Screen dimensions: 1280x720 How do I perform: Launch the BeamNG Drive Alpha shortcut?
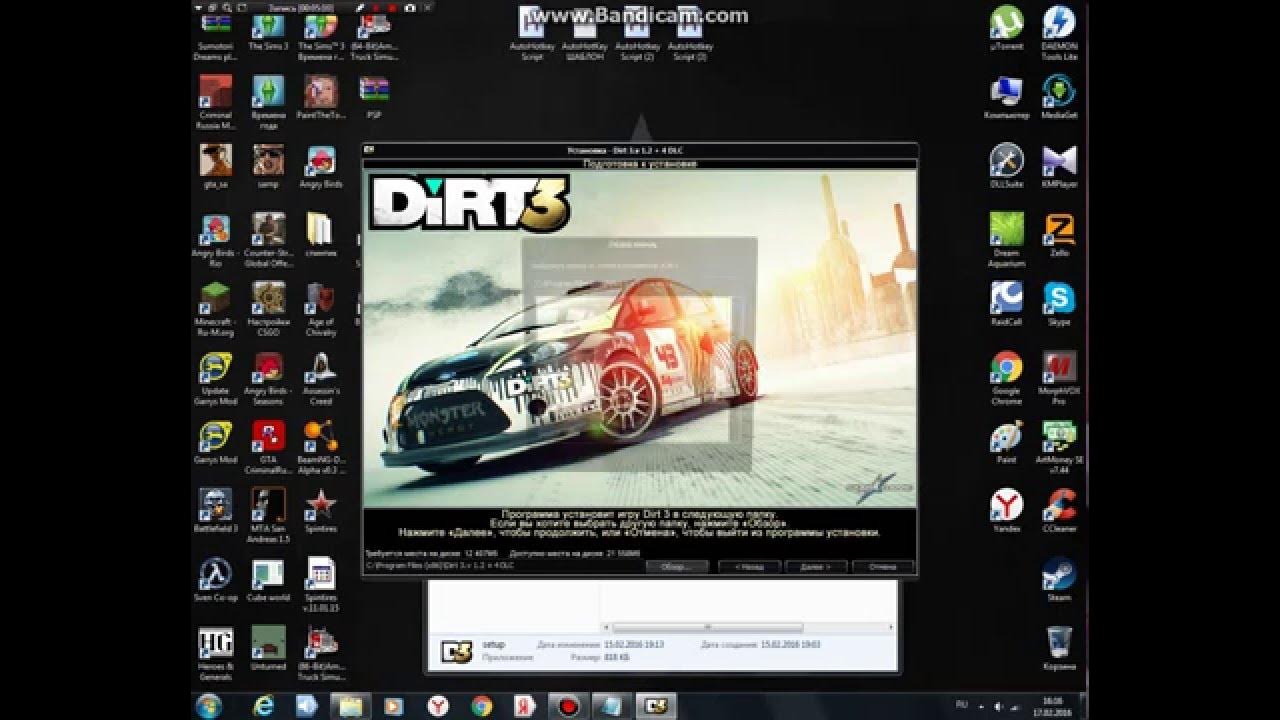pos(321,447)
